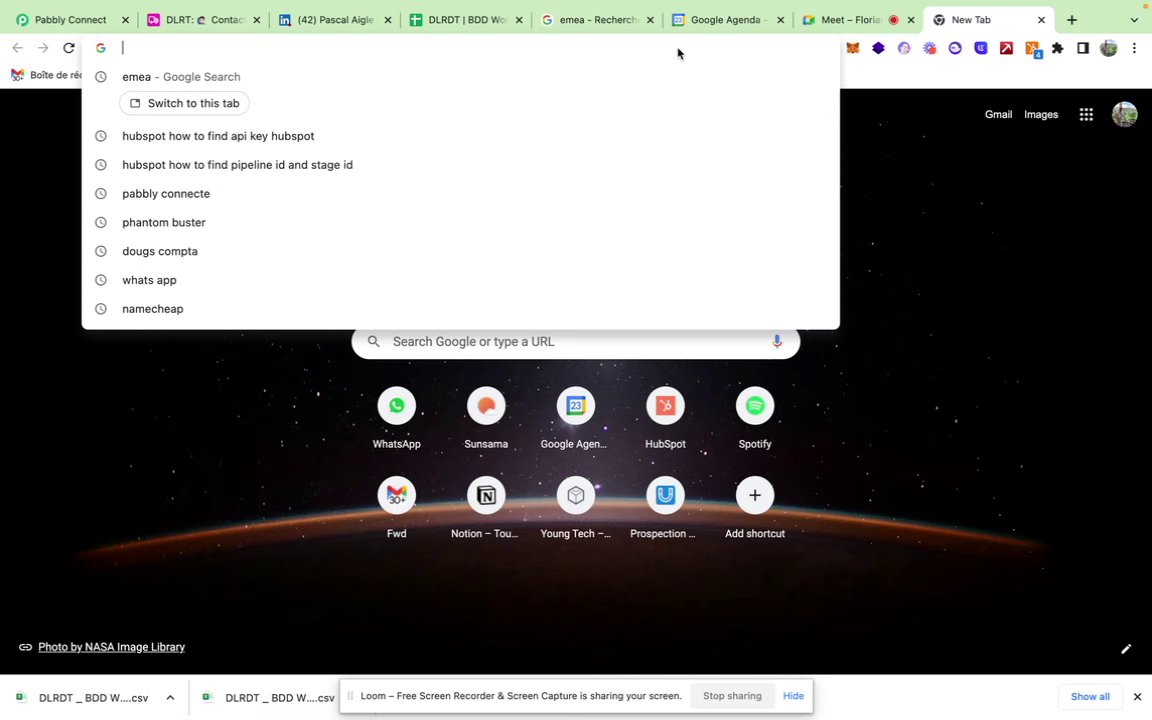Click the Search Google or type a URL box
Viewport: 1152px width, 720px height.
(x=575, y=342)
